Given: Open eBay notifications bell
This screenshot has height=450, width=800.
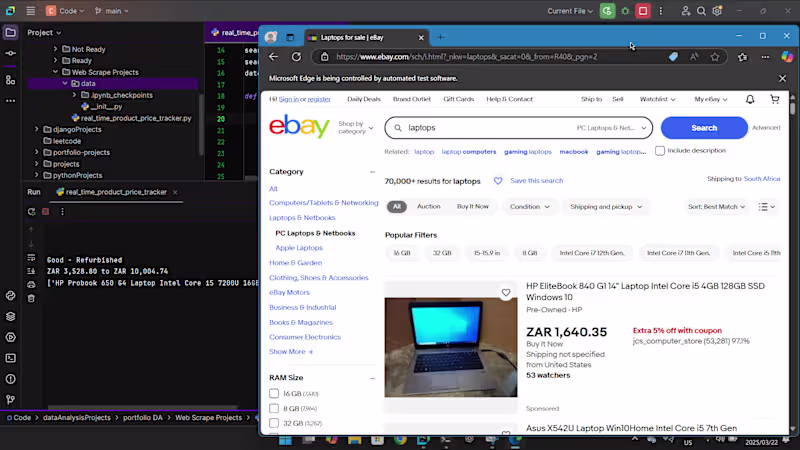Looking at the screenshot, I should tap(749, 99).
